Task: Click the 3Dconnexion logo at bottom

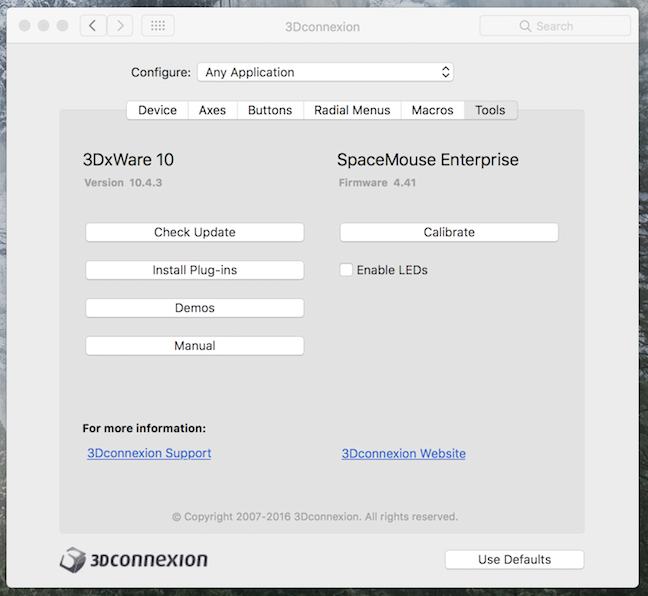Action: pyautogui.click(x=133, y=560)
